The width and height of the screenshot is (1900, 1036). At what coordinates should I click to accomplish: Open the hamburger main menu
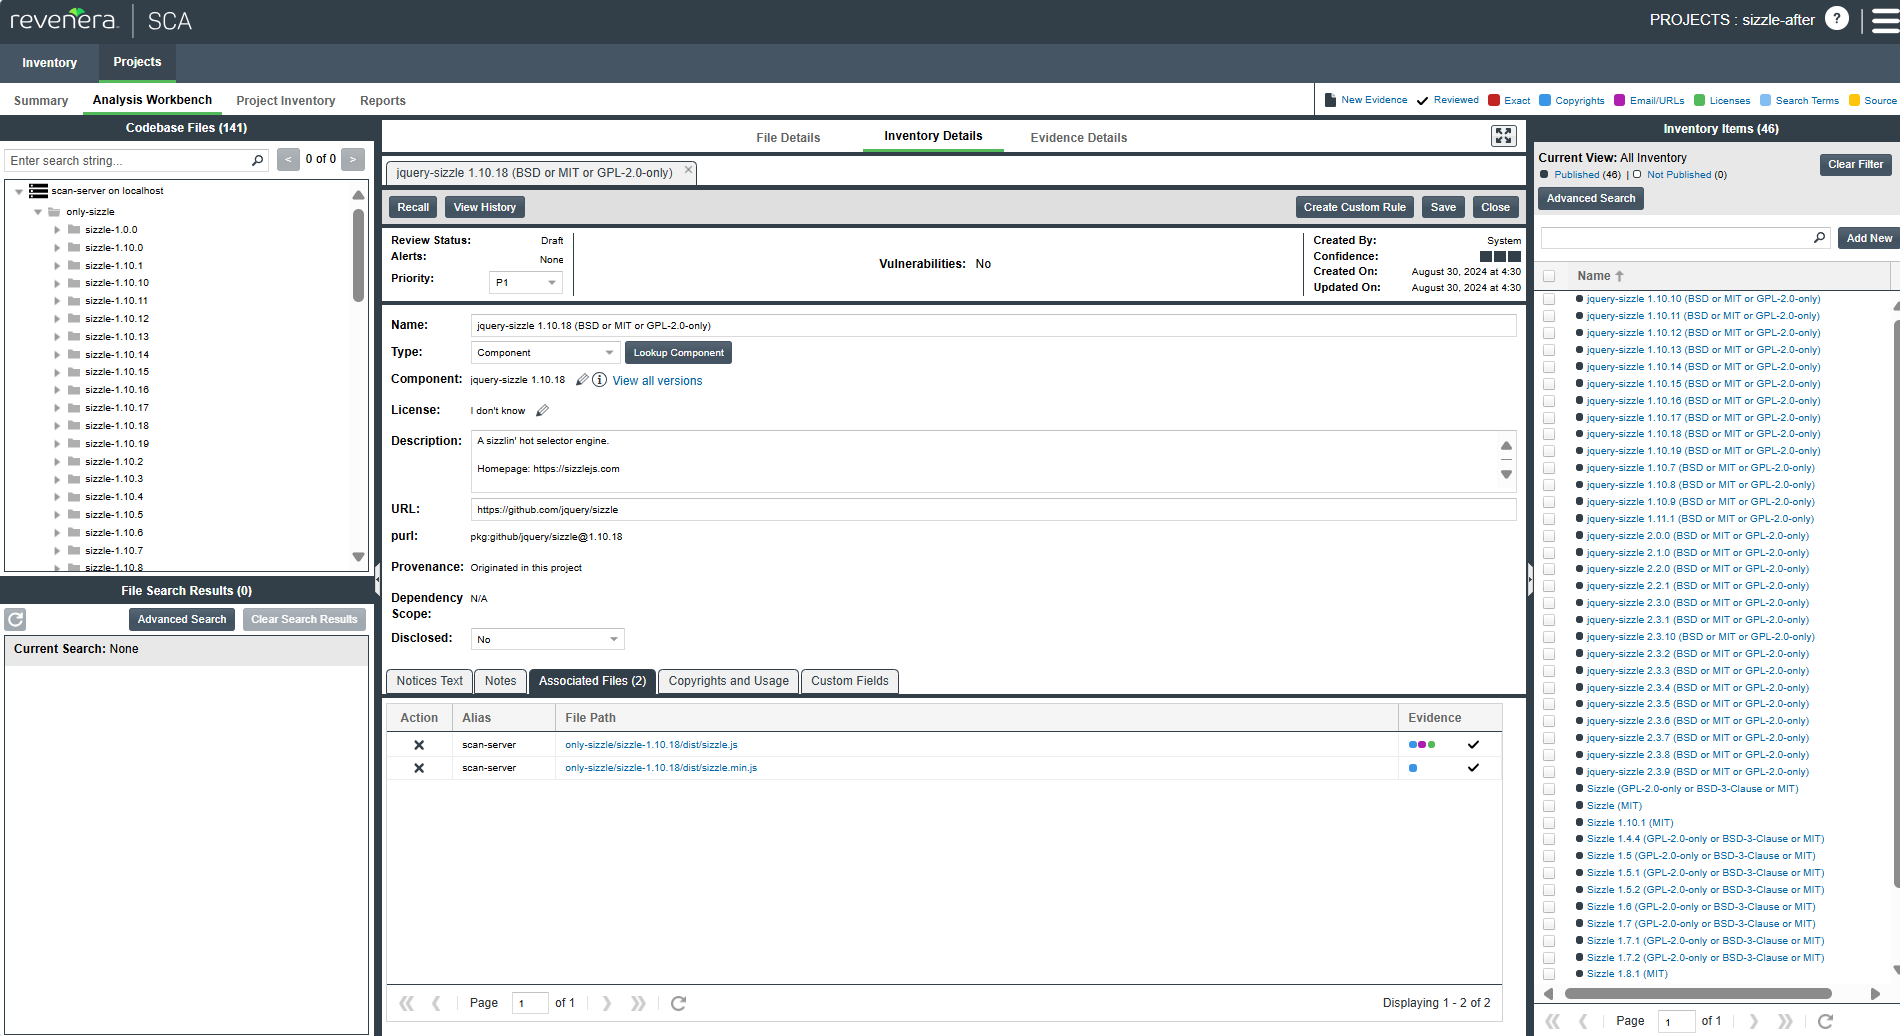pos(1884,21)
